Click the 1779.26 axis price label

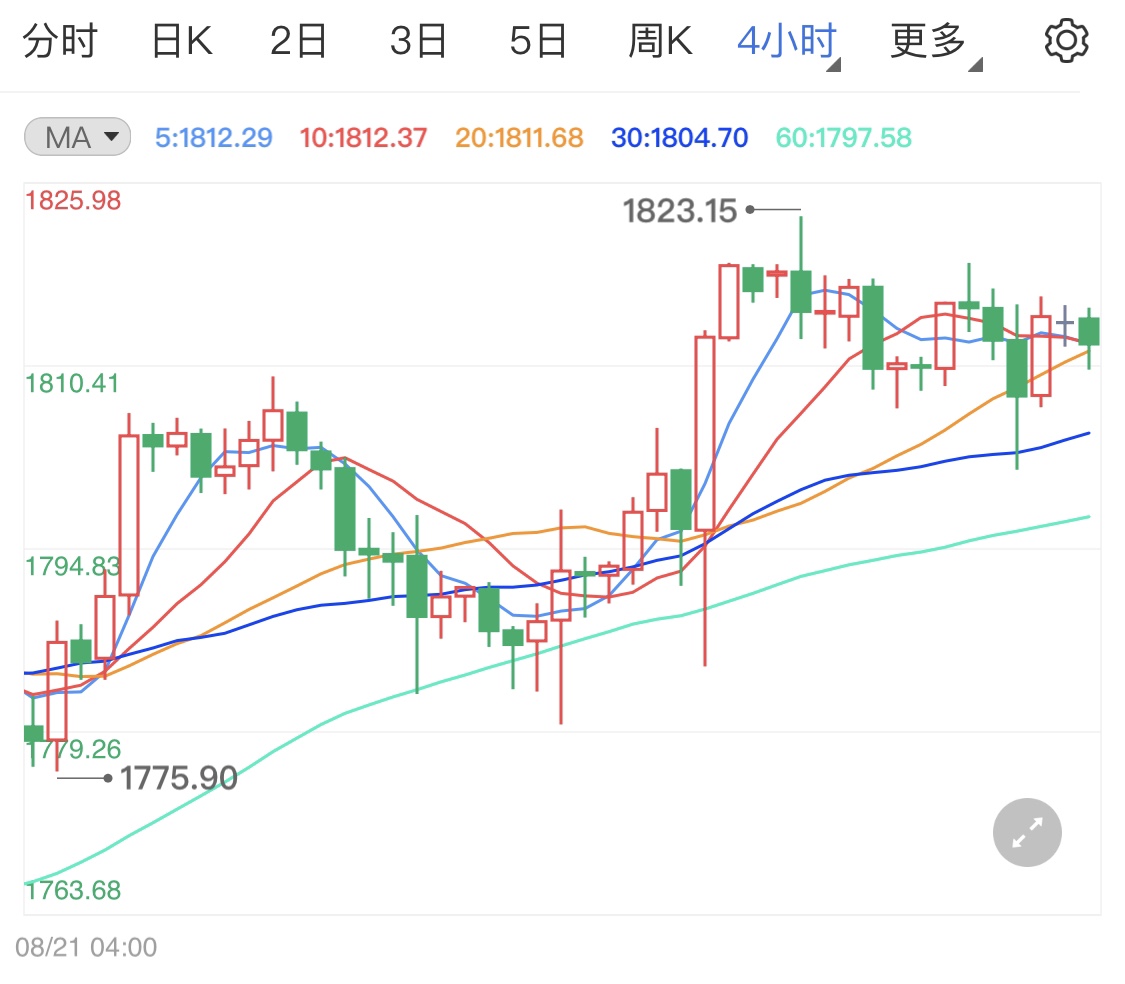pos(73,749)
